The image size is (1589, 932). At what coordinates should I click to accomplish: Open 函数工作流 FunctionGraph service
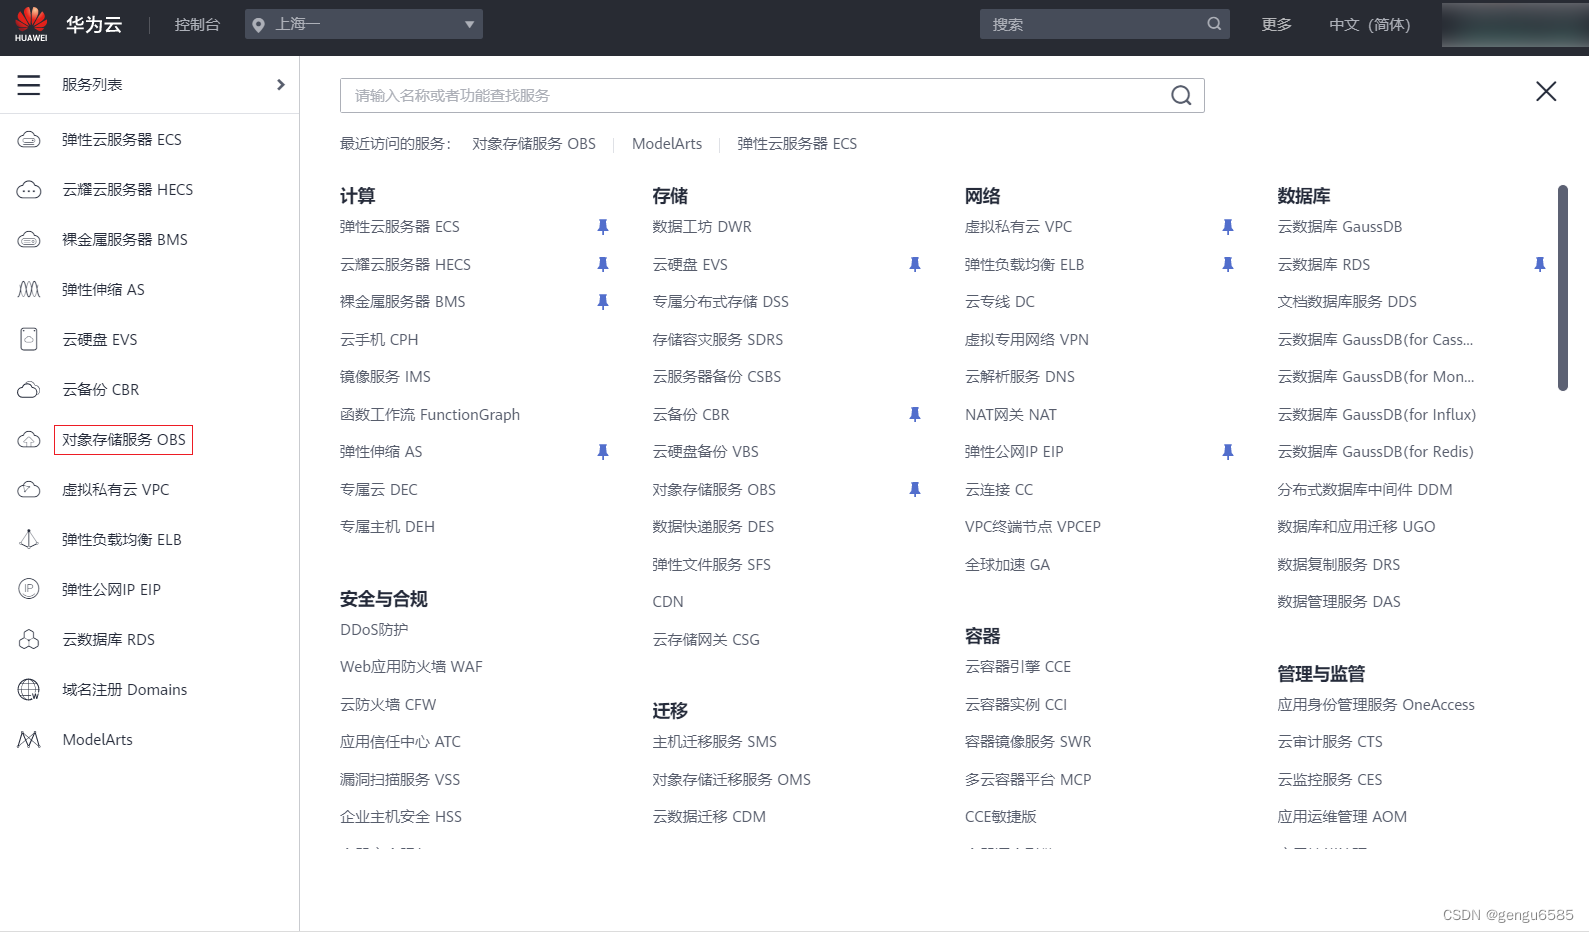coord(430,415)
